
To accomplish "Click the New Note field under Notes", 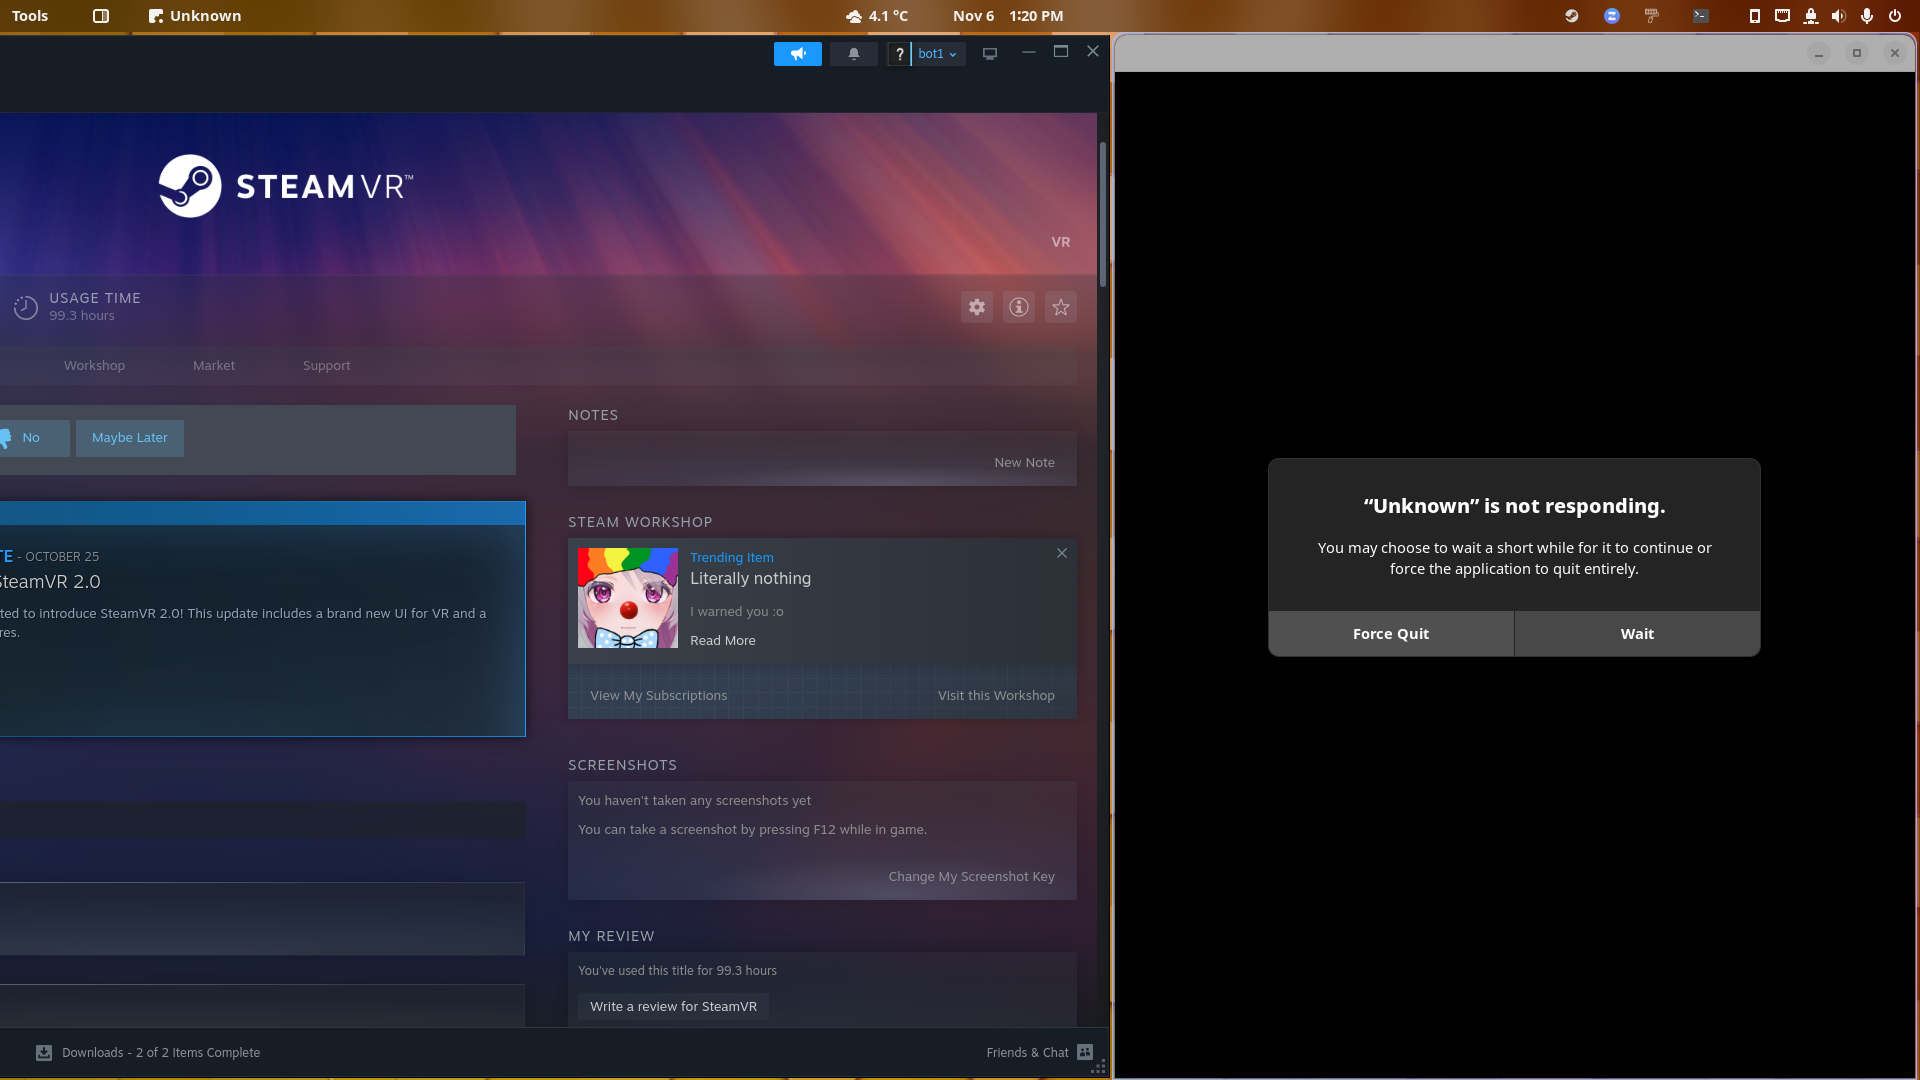I will click(1024, 461).
